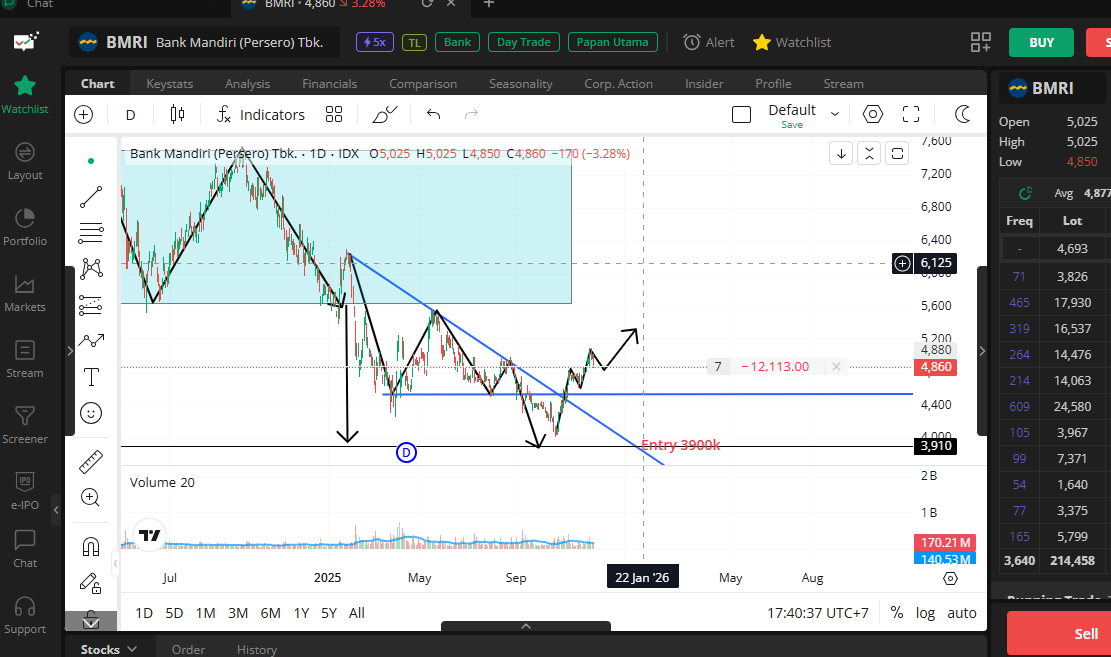Image resolution: width=1111 pixels, height=657 pixels.
Task: Switch to the Analysis tab
Action: [x=247, y=84]
